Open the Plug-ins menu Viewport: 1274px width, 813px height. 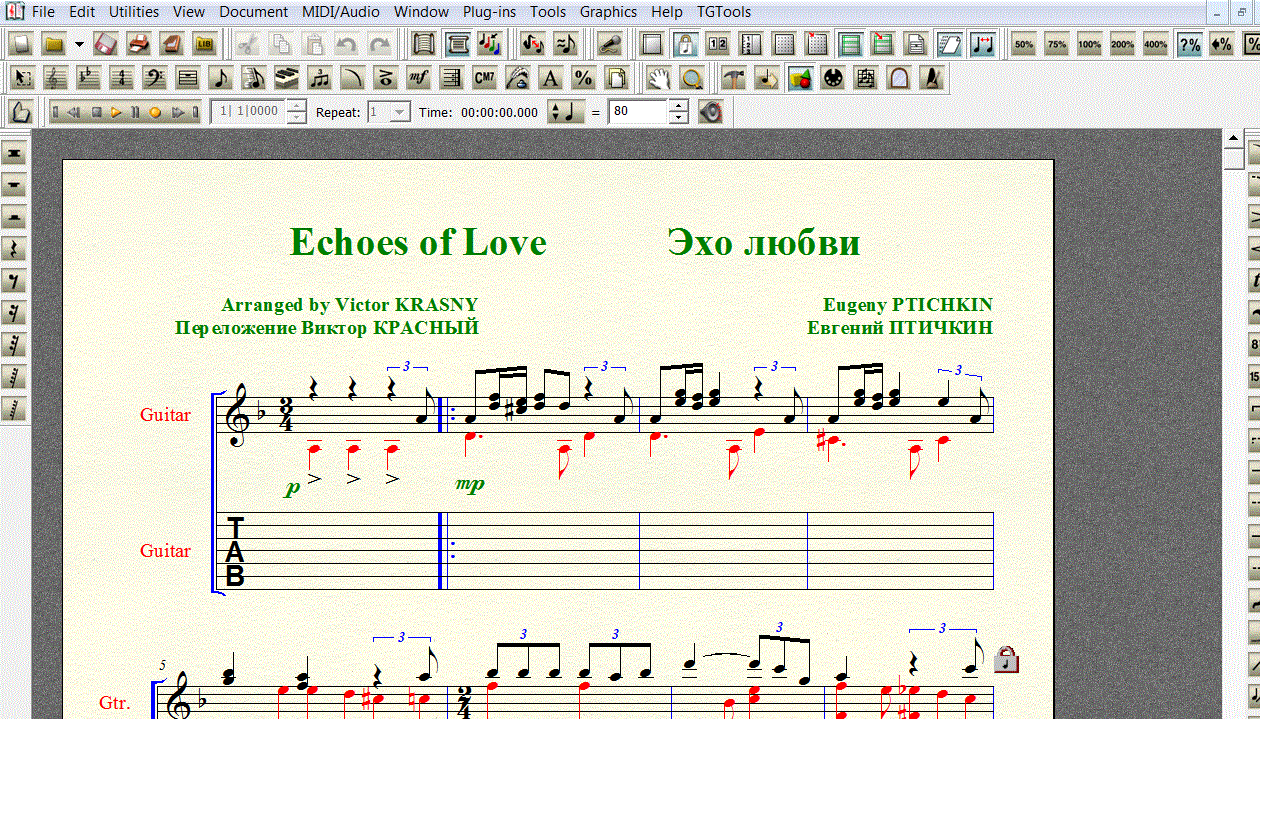pos(489,12)
